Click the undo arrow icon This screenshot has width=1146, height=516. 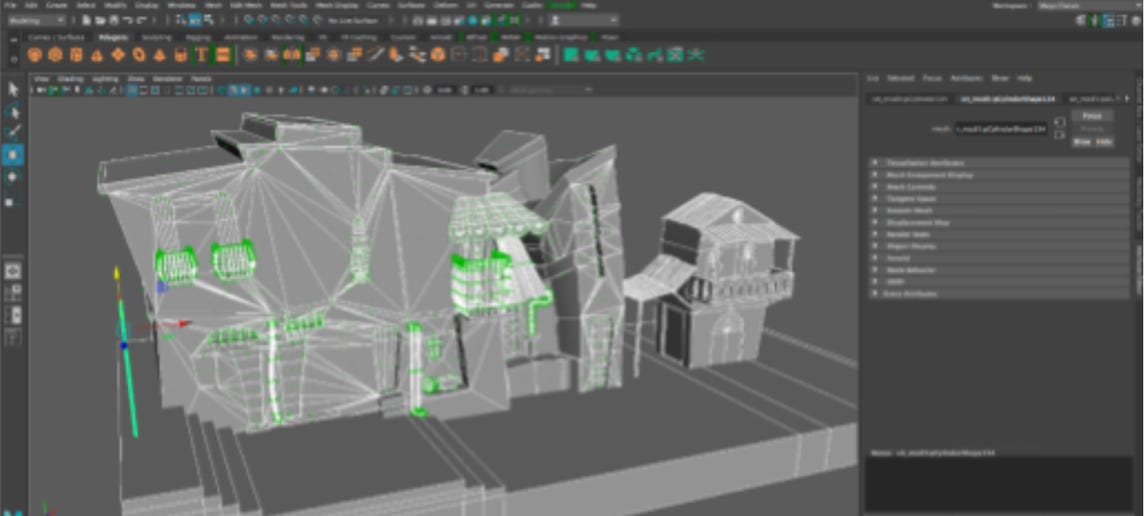click(130, 20)
